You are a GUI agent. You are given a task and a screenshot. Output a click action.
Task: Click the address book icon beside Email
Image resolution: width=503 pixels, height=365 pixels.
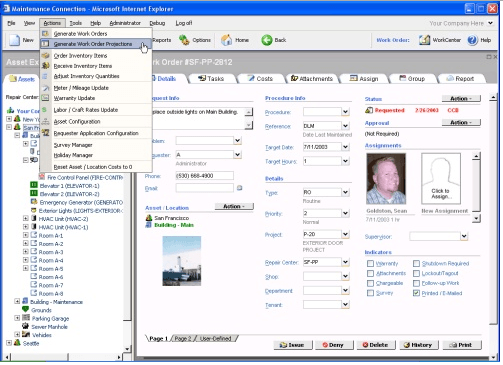(239, 188)
